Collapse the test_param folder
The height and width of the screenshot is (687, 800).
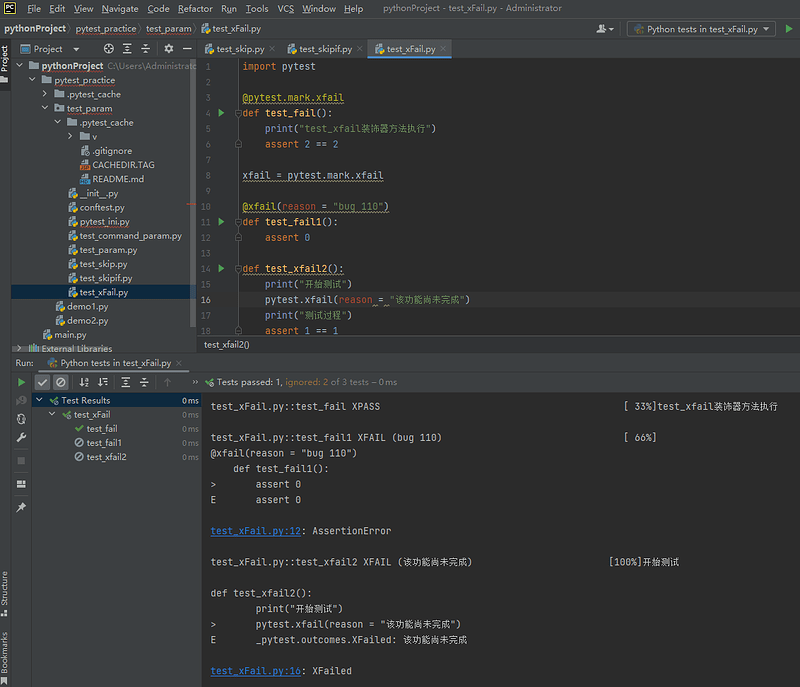tap(45, 108)
